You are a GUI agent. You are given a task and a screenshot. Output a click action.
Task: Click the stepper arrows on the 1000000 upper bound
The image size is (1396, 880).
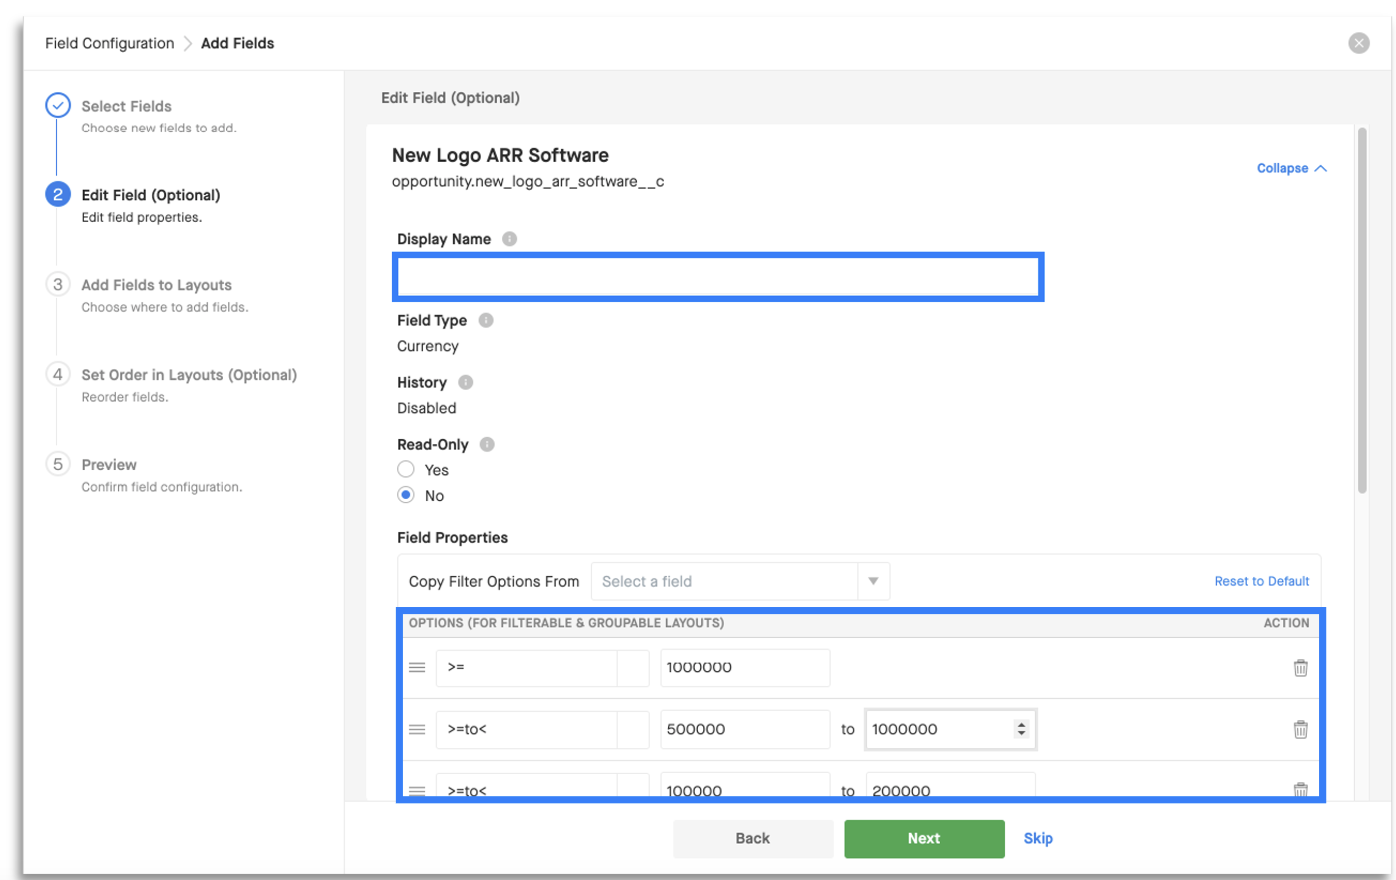pyautogui.click(x=1021, y=730)
